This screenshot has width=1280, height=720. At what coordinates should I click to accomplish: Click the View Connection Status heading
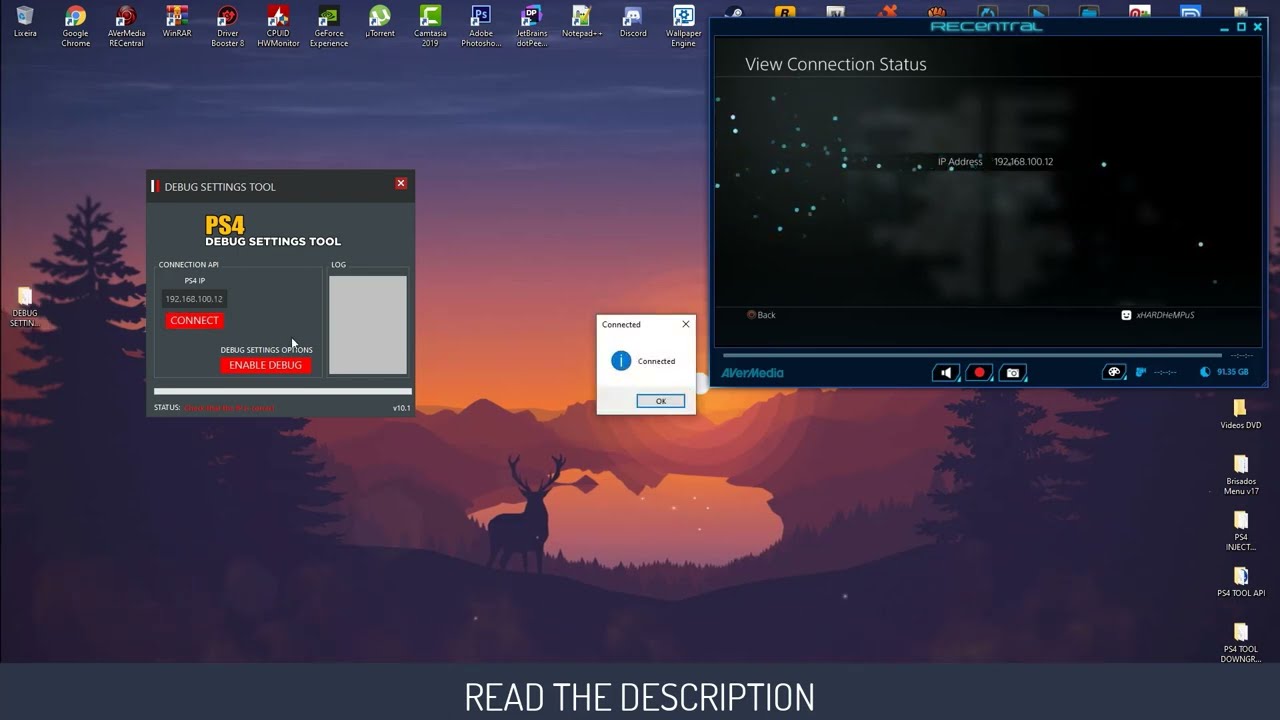836,64
